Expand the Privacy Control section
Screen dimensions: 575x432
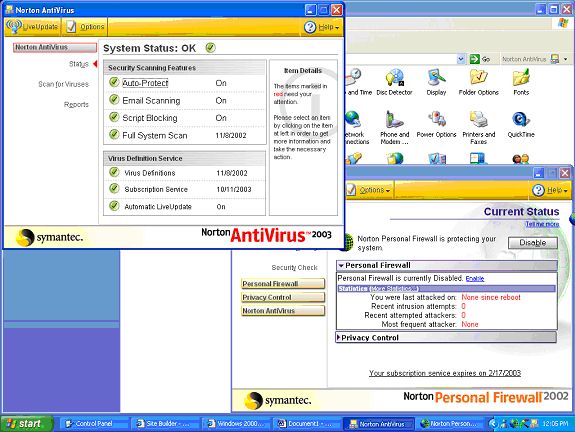tap(338, 337)
